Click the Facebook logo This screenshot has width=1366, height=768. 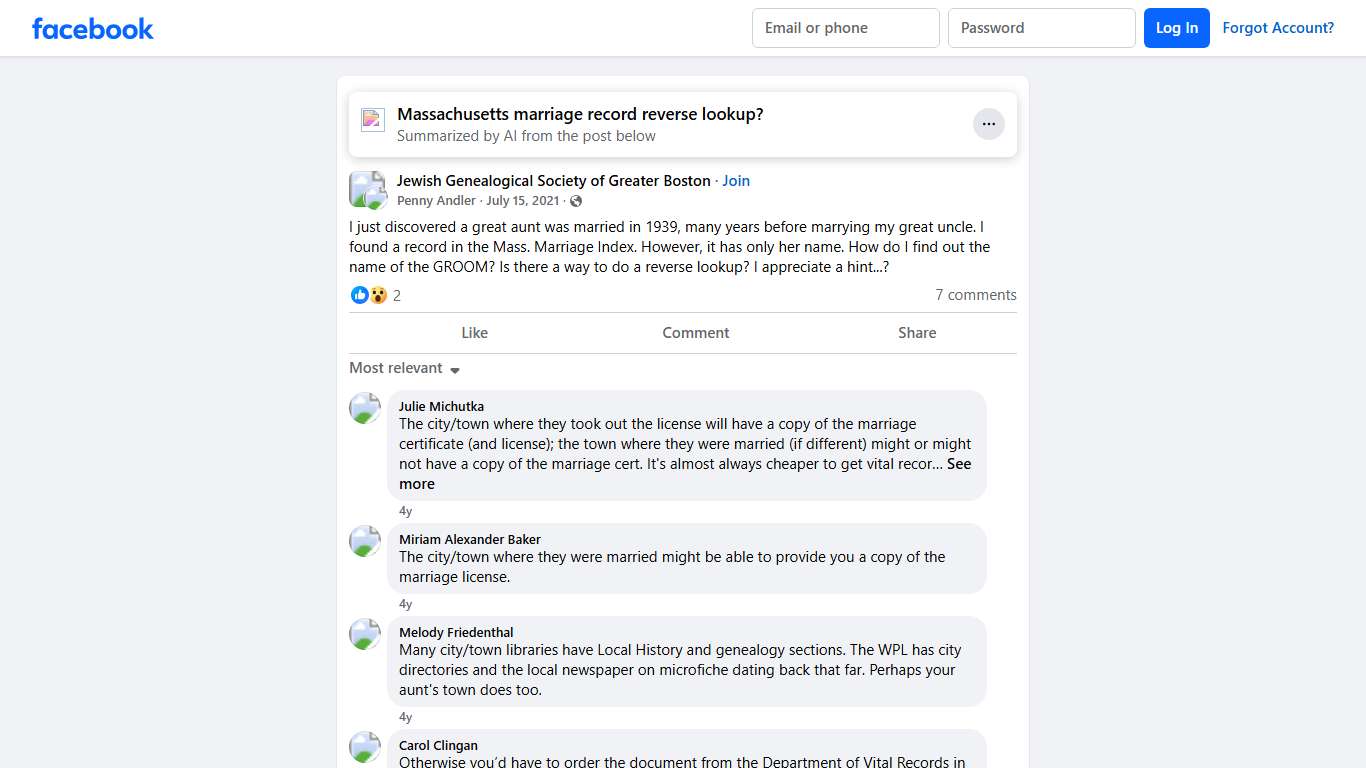pos(93,28)
